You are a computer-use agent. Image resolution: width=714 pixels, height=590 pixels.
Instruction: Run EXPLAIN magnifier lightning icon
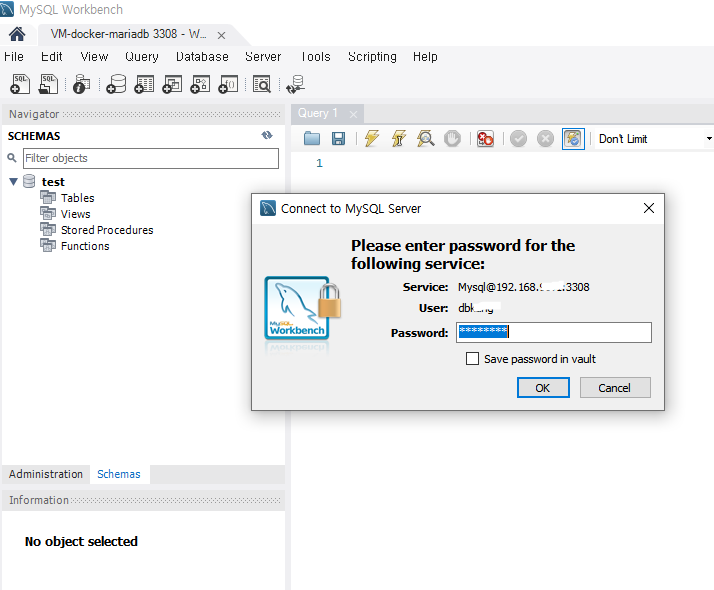point(425,138)
